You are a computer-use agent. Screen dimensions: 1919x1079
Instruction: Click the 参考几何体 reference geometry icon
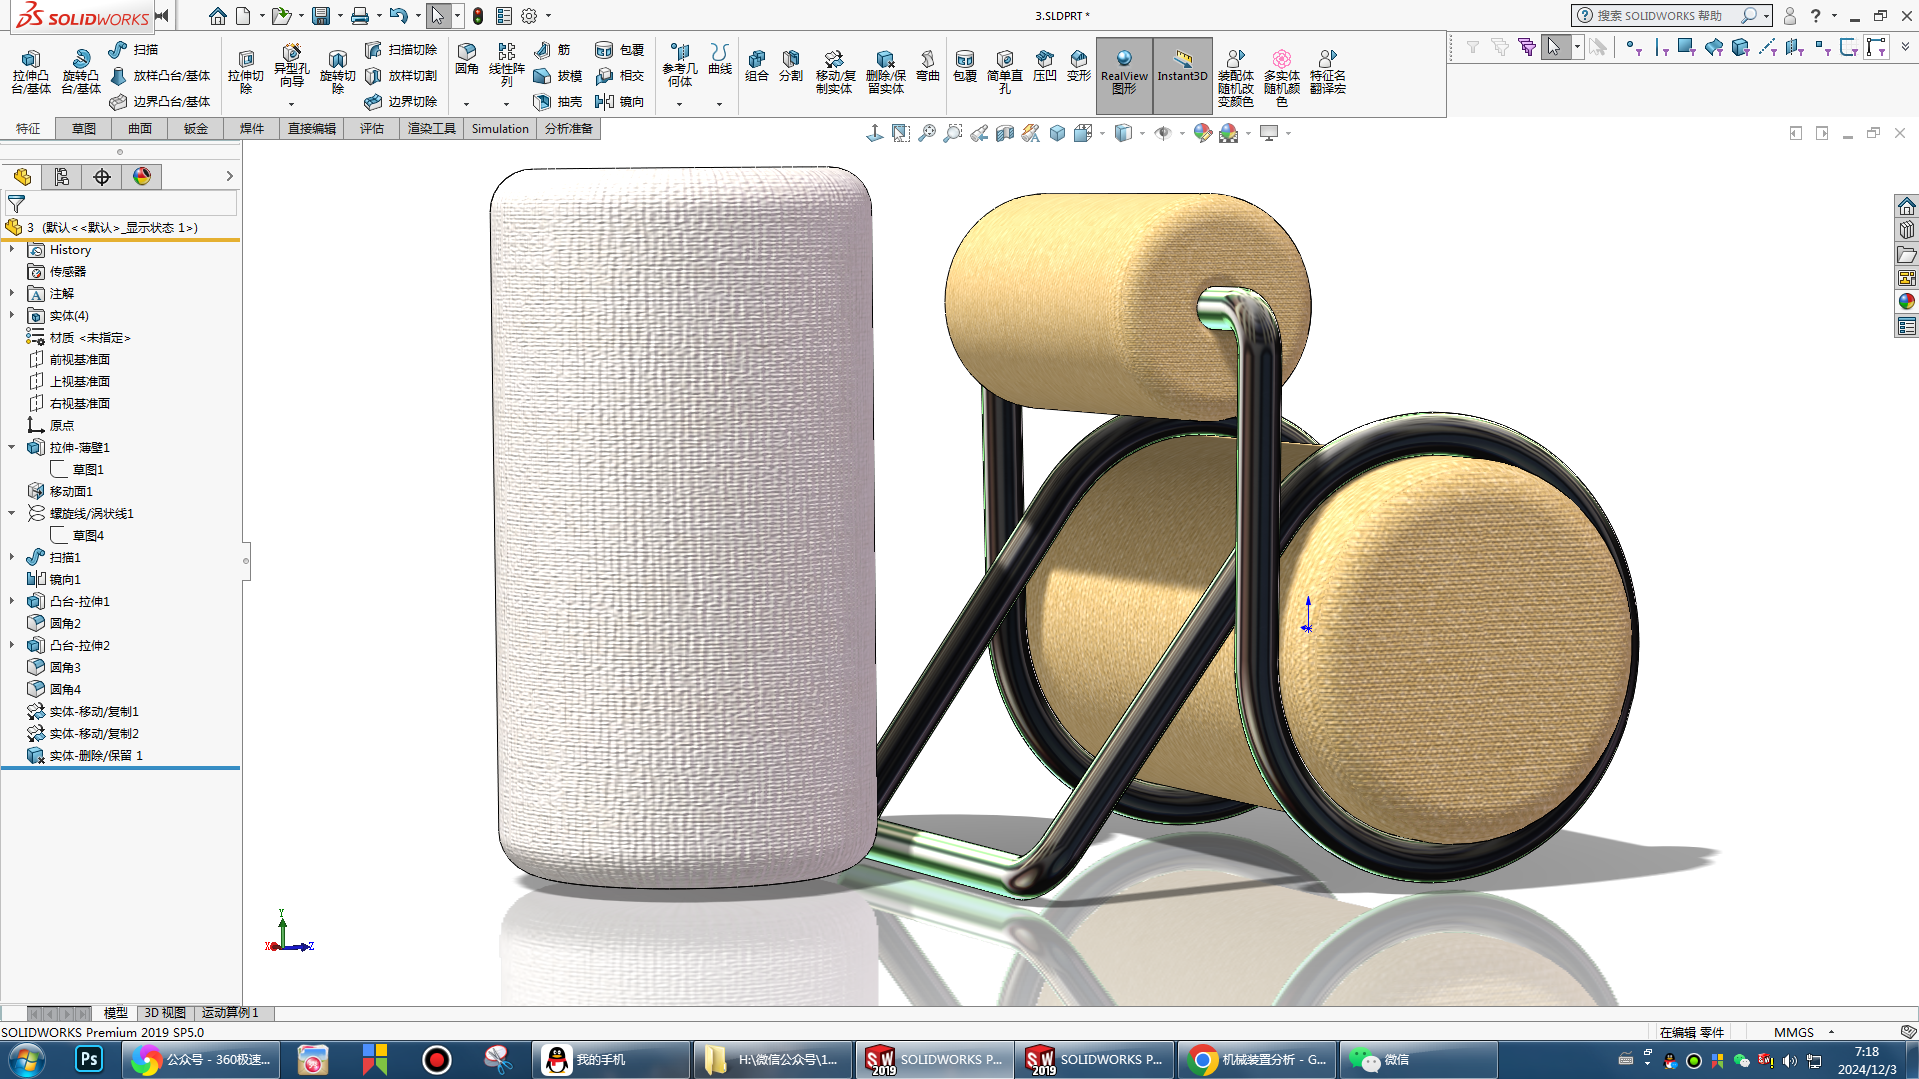coord(680,65)
